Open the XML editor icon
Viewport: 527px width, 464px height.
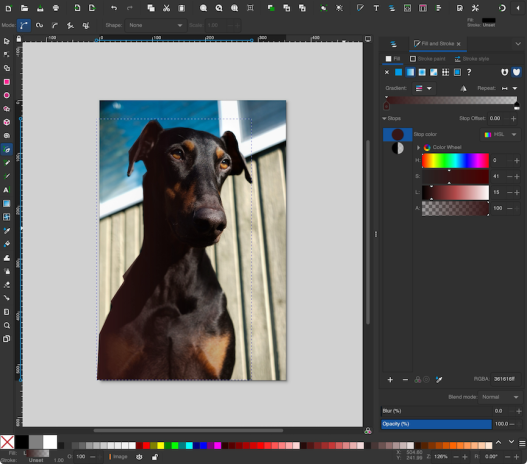pos(407,8)
